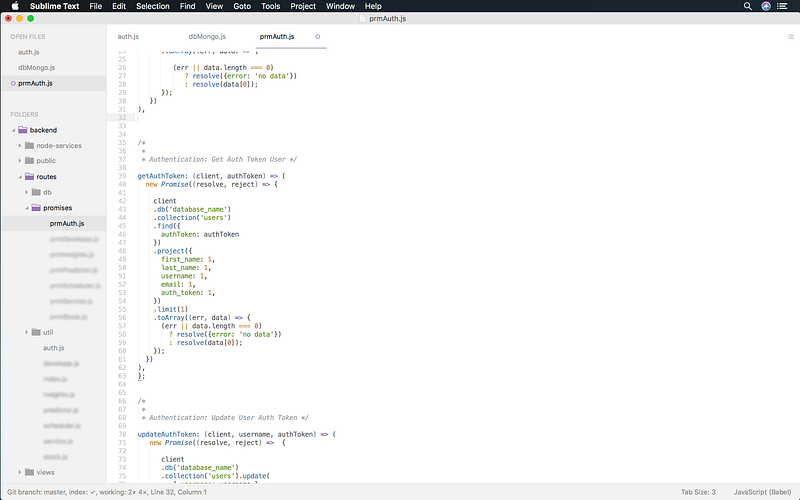This screenshot has width=800, height=500.
Task: Open the View menu
Action: point(214,6)
